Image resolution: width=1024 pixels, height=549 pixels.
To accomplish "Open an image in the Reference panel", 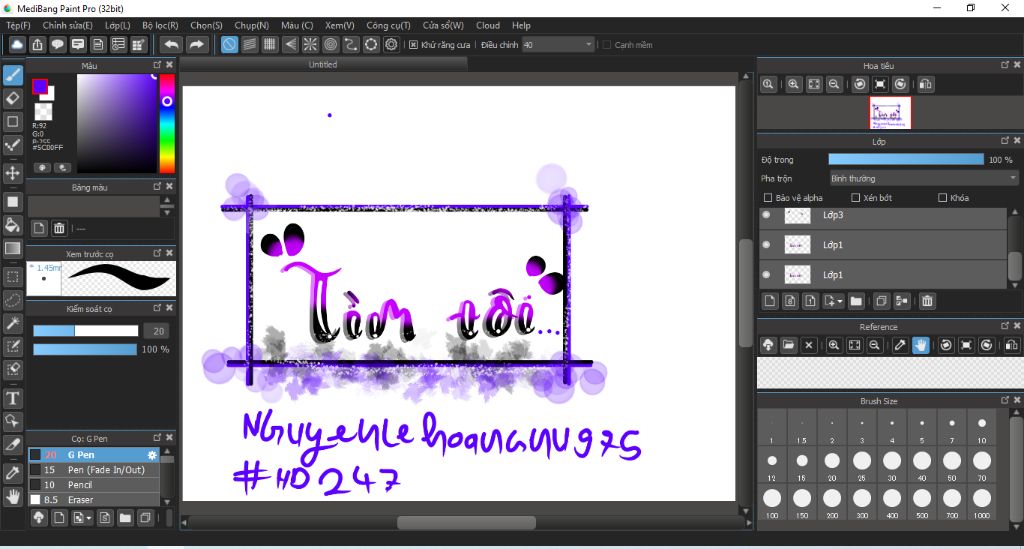I will coord(788,345).
